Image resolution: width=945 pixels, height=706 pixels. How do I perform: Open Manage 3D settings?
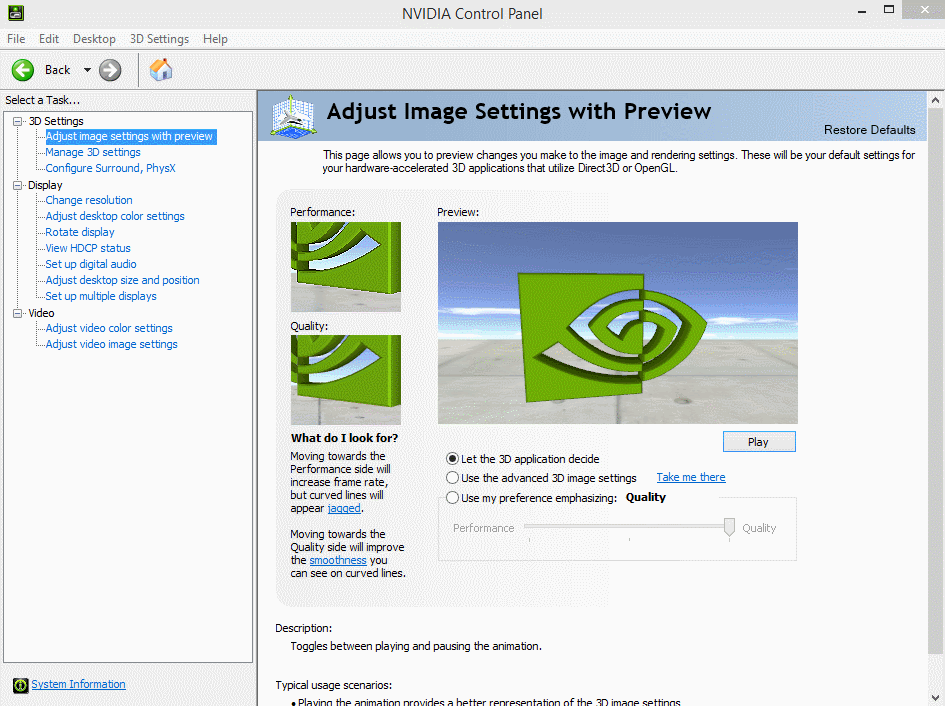coord(93,153)
